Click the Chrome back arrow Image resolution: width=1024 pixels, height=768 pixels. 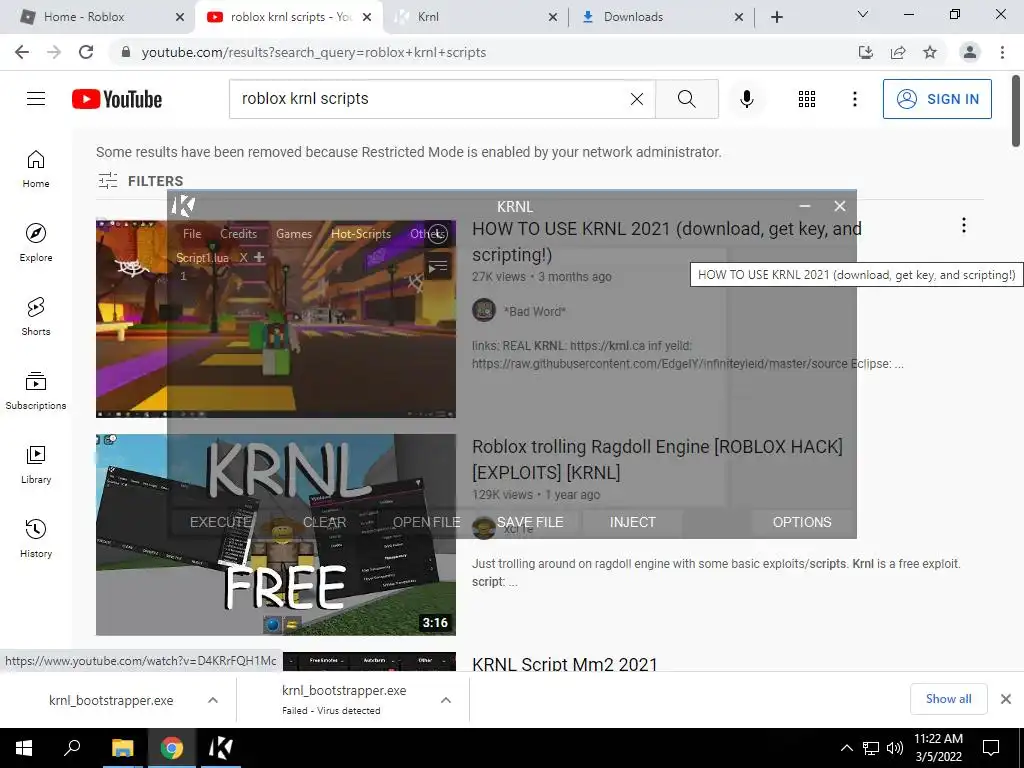point(22,52)
